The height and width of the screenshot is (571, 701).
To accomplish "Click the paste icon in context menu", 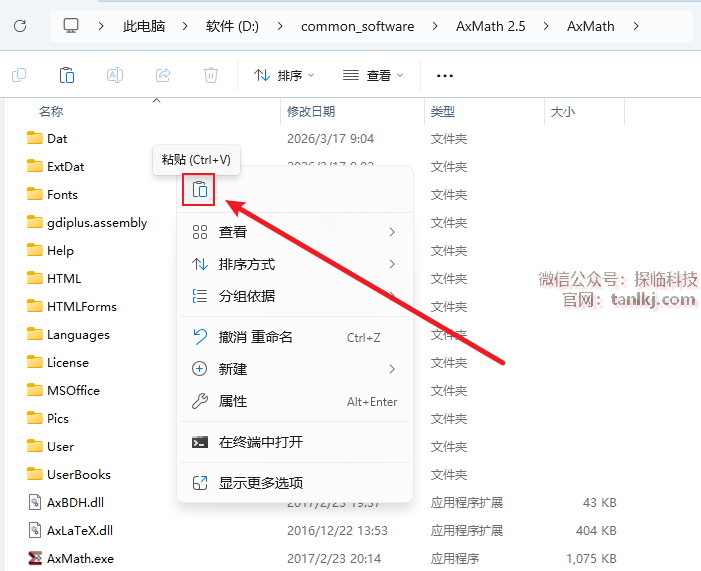I will pos(199,190).
